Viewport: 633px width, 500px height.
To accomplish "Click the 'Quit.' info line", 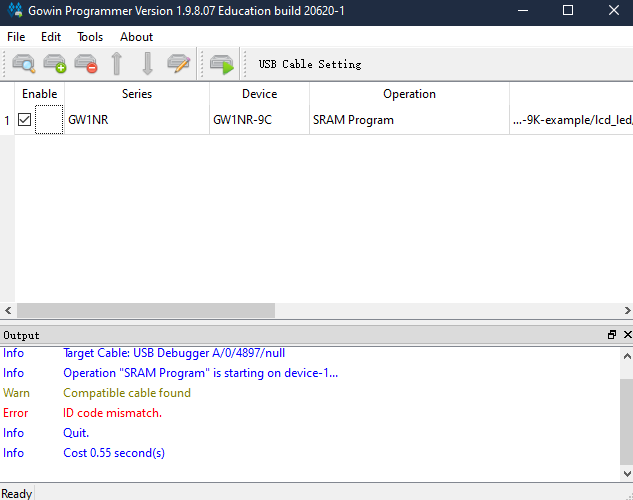I will tap(76, 433).
